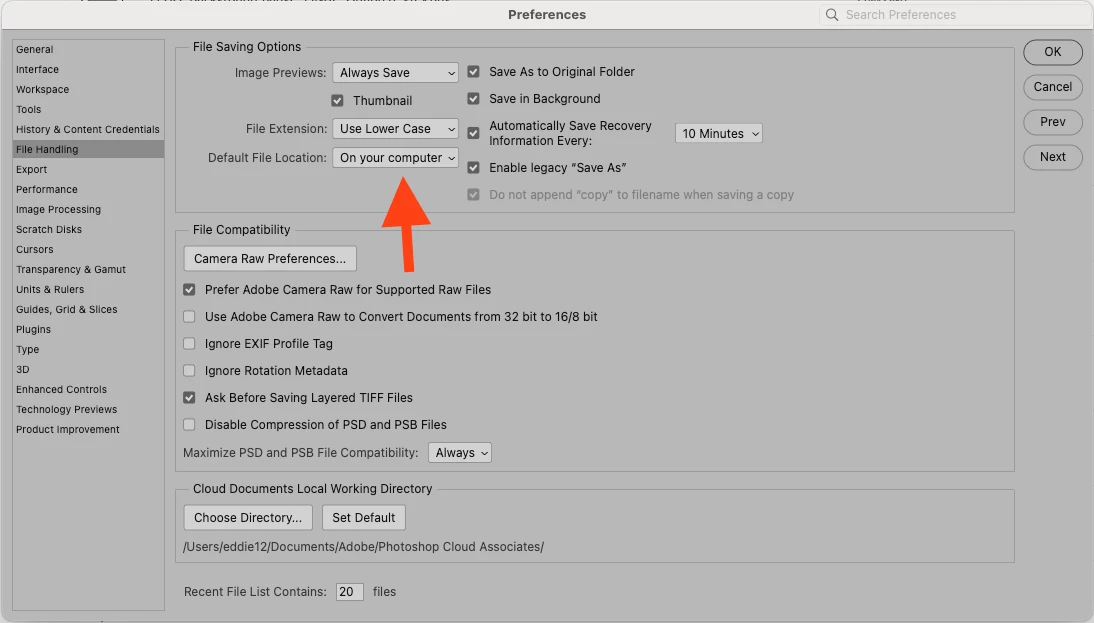Go to previous pane with Prev
The height and width of the screenshot is (623, 1094).
click(1053, 122)
